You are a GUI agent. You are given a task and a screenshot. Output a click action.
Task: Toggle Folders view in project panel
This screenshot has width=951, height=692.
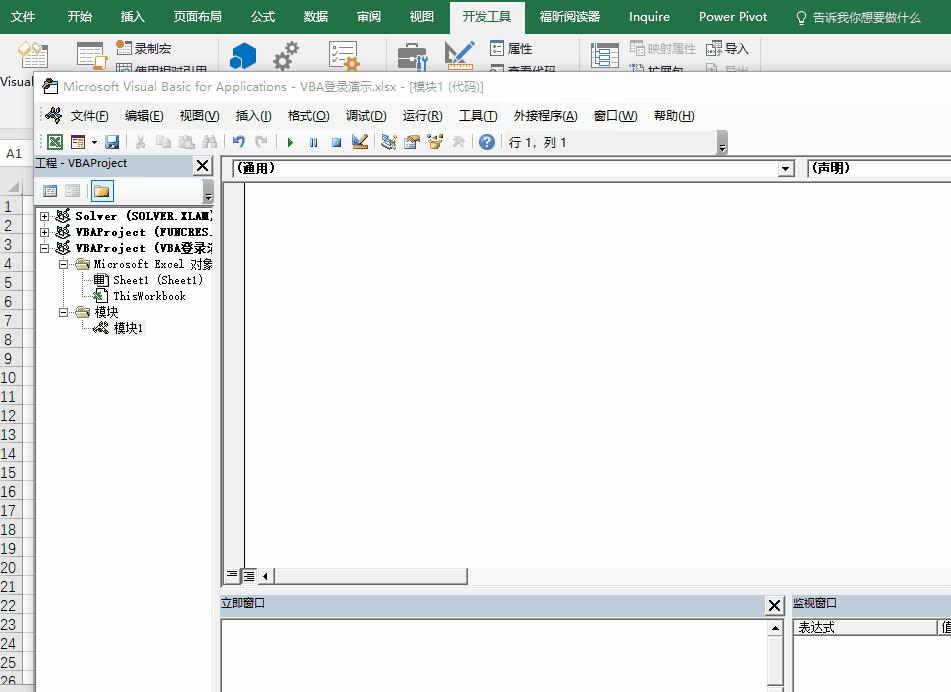(x=102, y=191)
